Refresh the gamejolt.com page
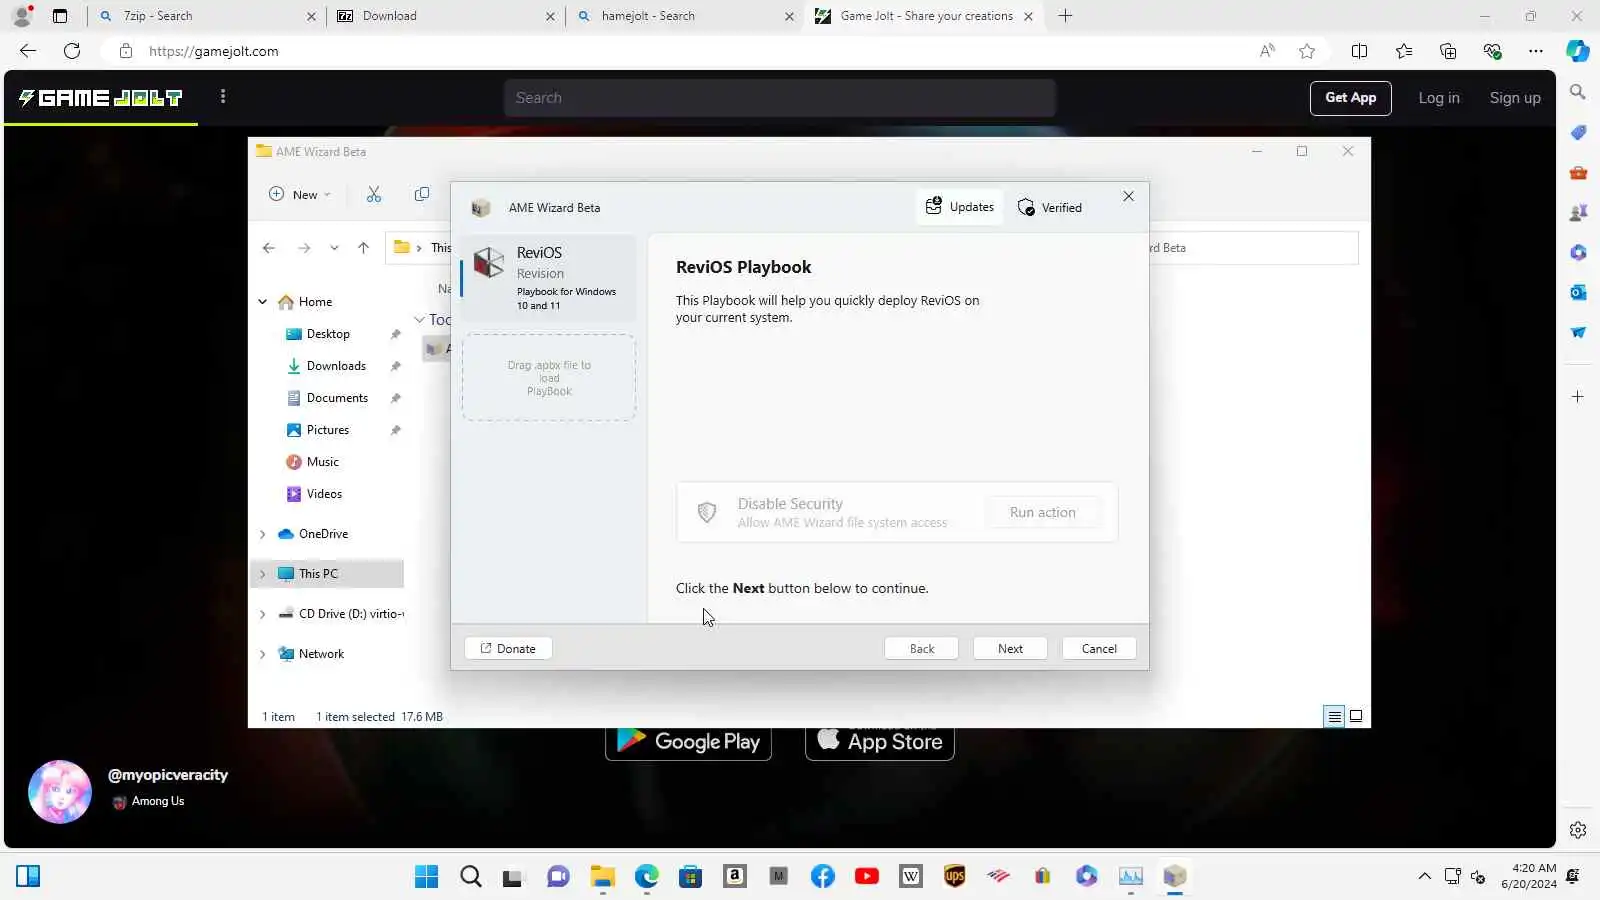The height and width of the screenshot is (900, 1600). click(x=72, y=51)
